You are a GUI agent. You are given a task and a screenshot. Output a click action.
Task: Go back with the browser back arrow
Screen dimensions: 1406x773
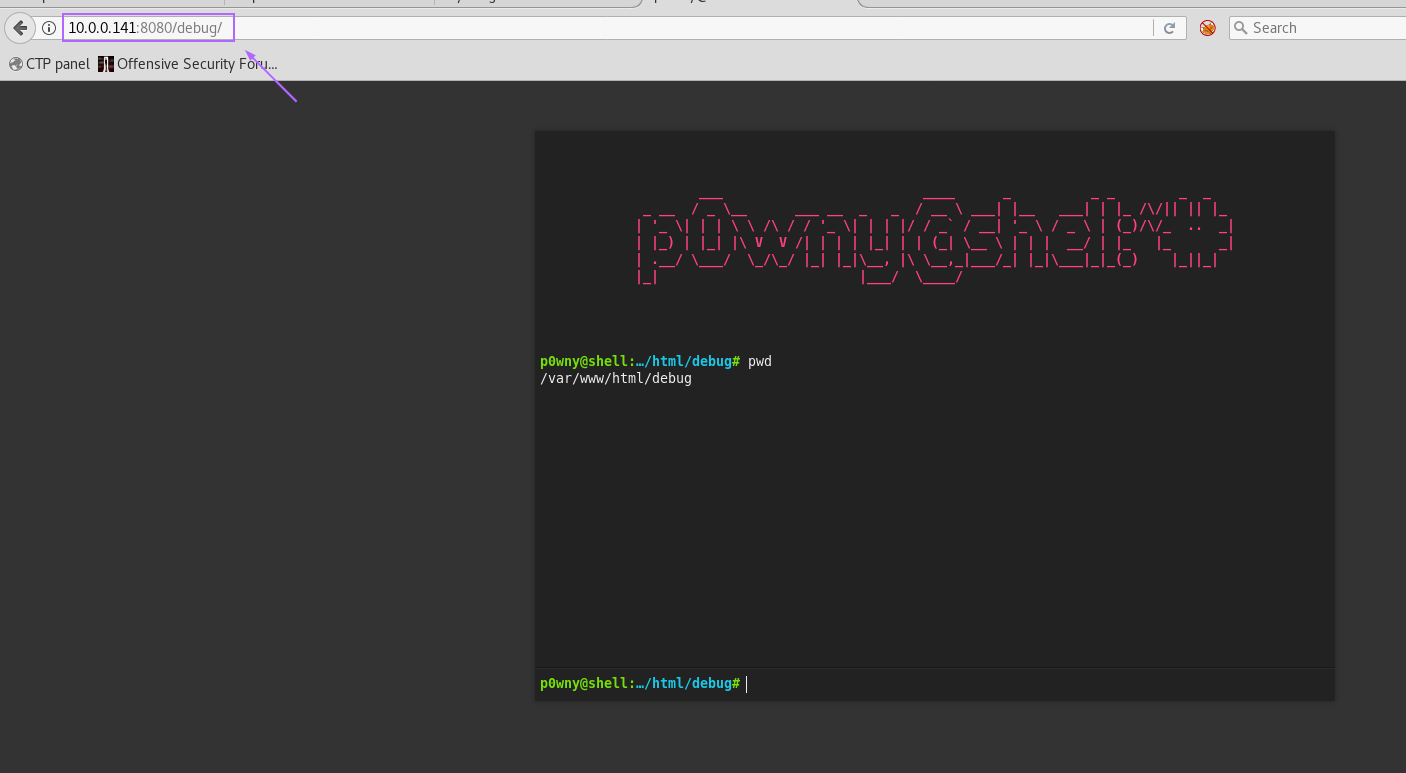tap(19, 28)
